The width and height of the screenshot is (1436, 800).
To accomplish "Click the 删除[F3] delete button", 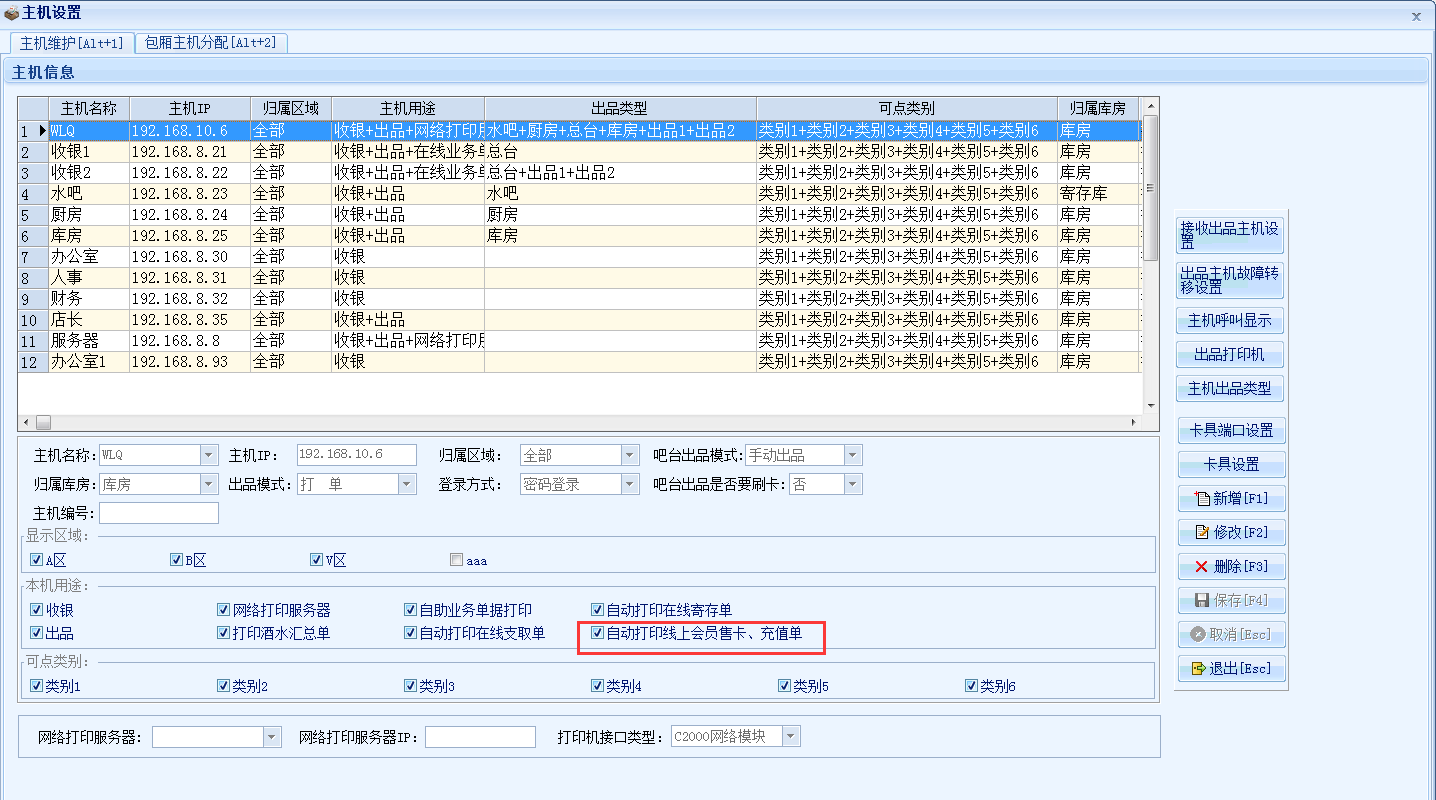I will coord(1231,566).
